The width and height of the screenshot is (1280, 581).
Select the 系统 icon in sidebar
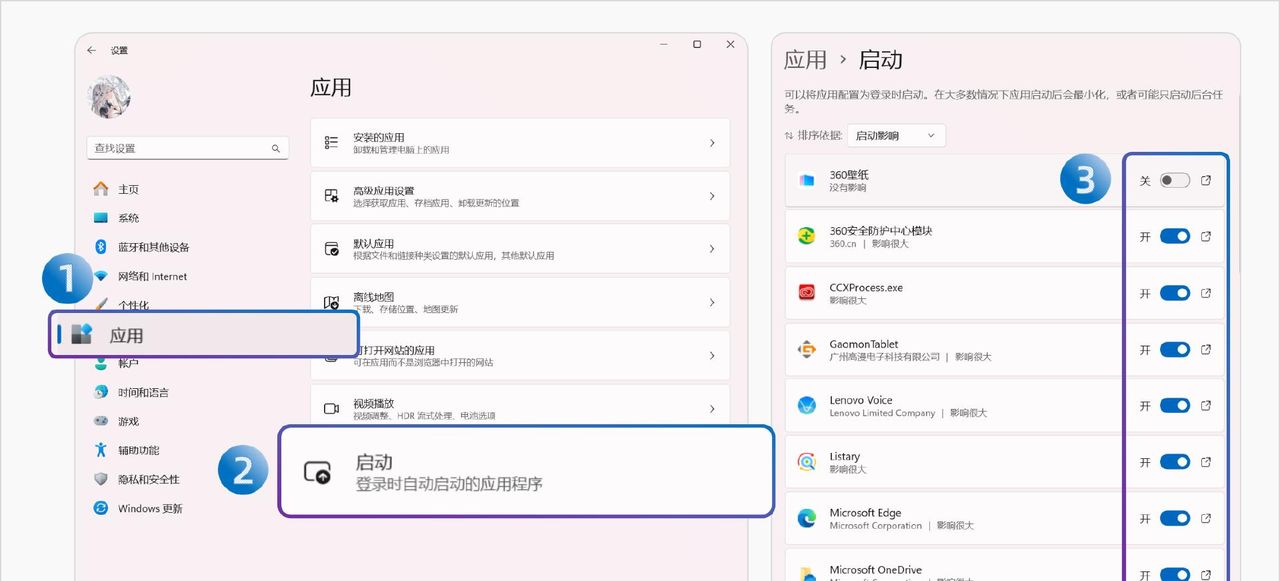pyautogui.click(x=101, y=217)
